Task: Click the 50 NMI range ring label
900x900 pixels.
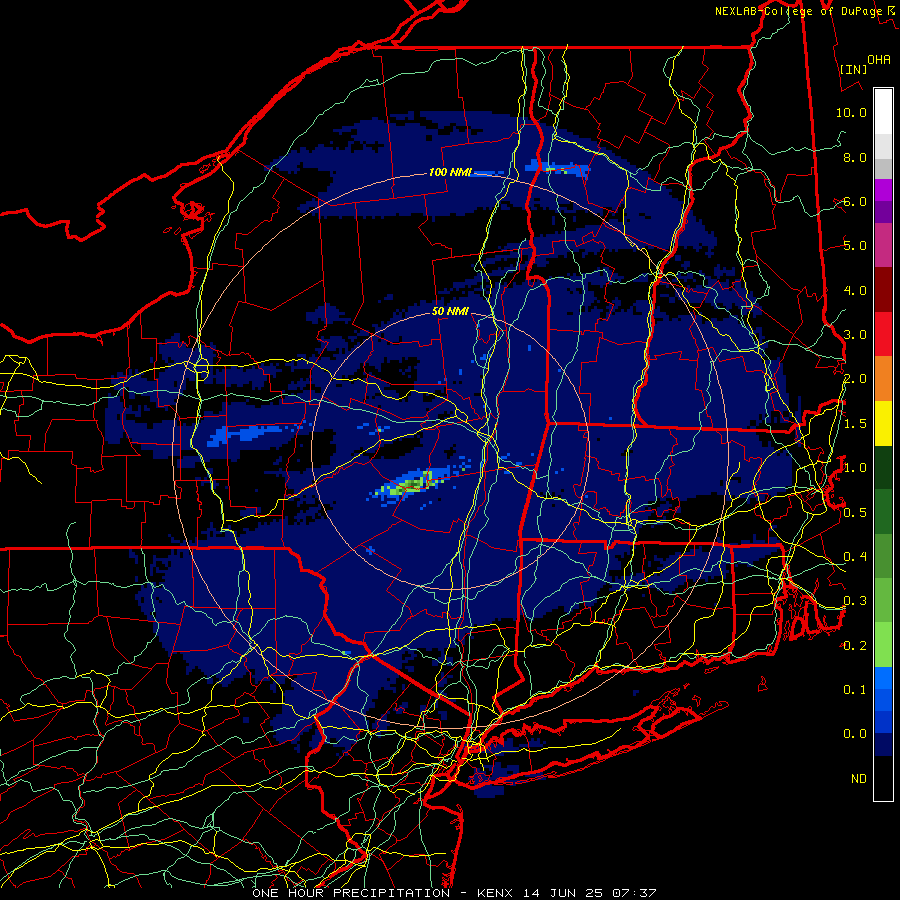Action: coord(450,311)
